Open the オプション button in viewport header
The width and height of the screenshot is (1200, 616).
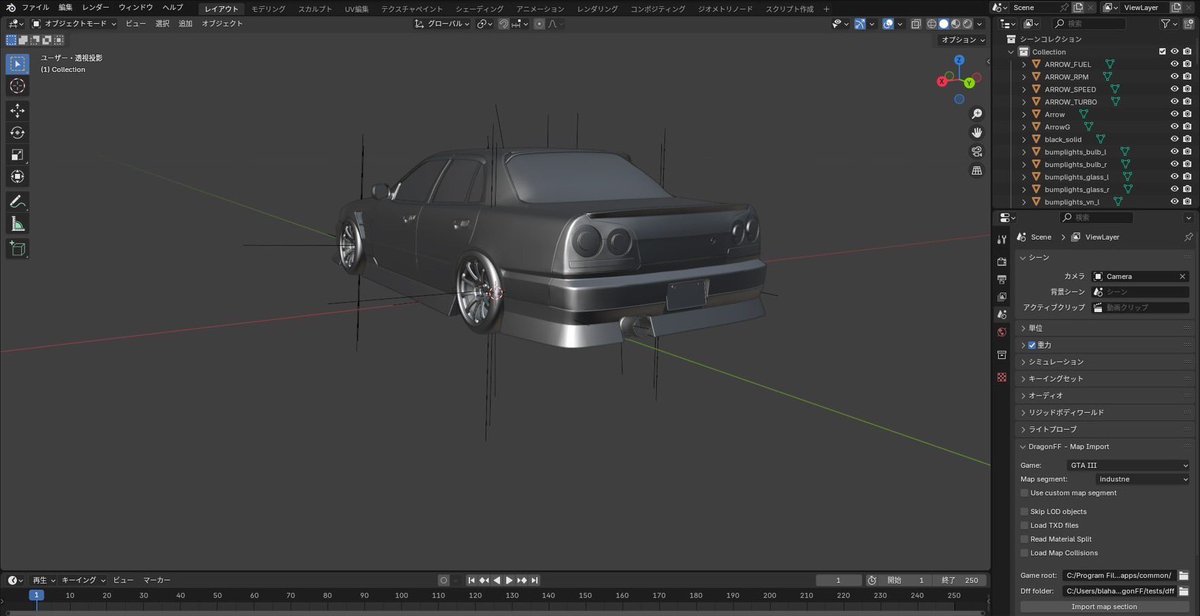[x=961, y=40]
